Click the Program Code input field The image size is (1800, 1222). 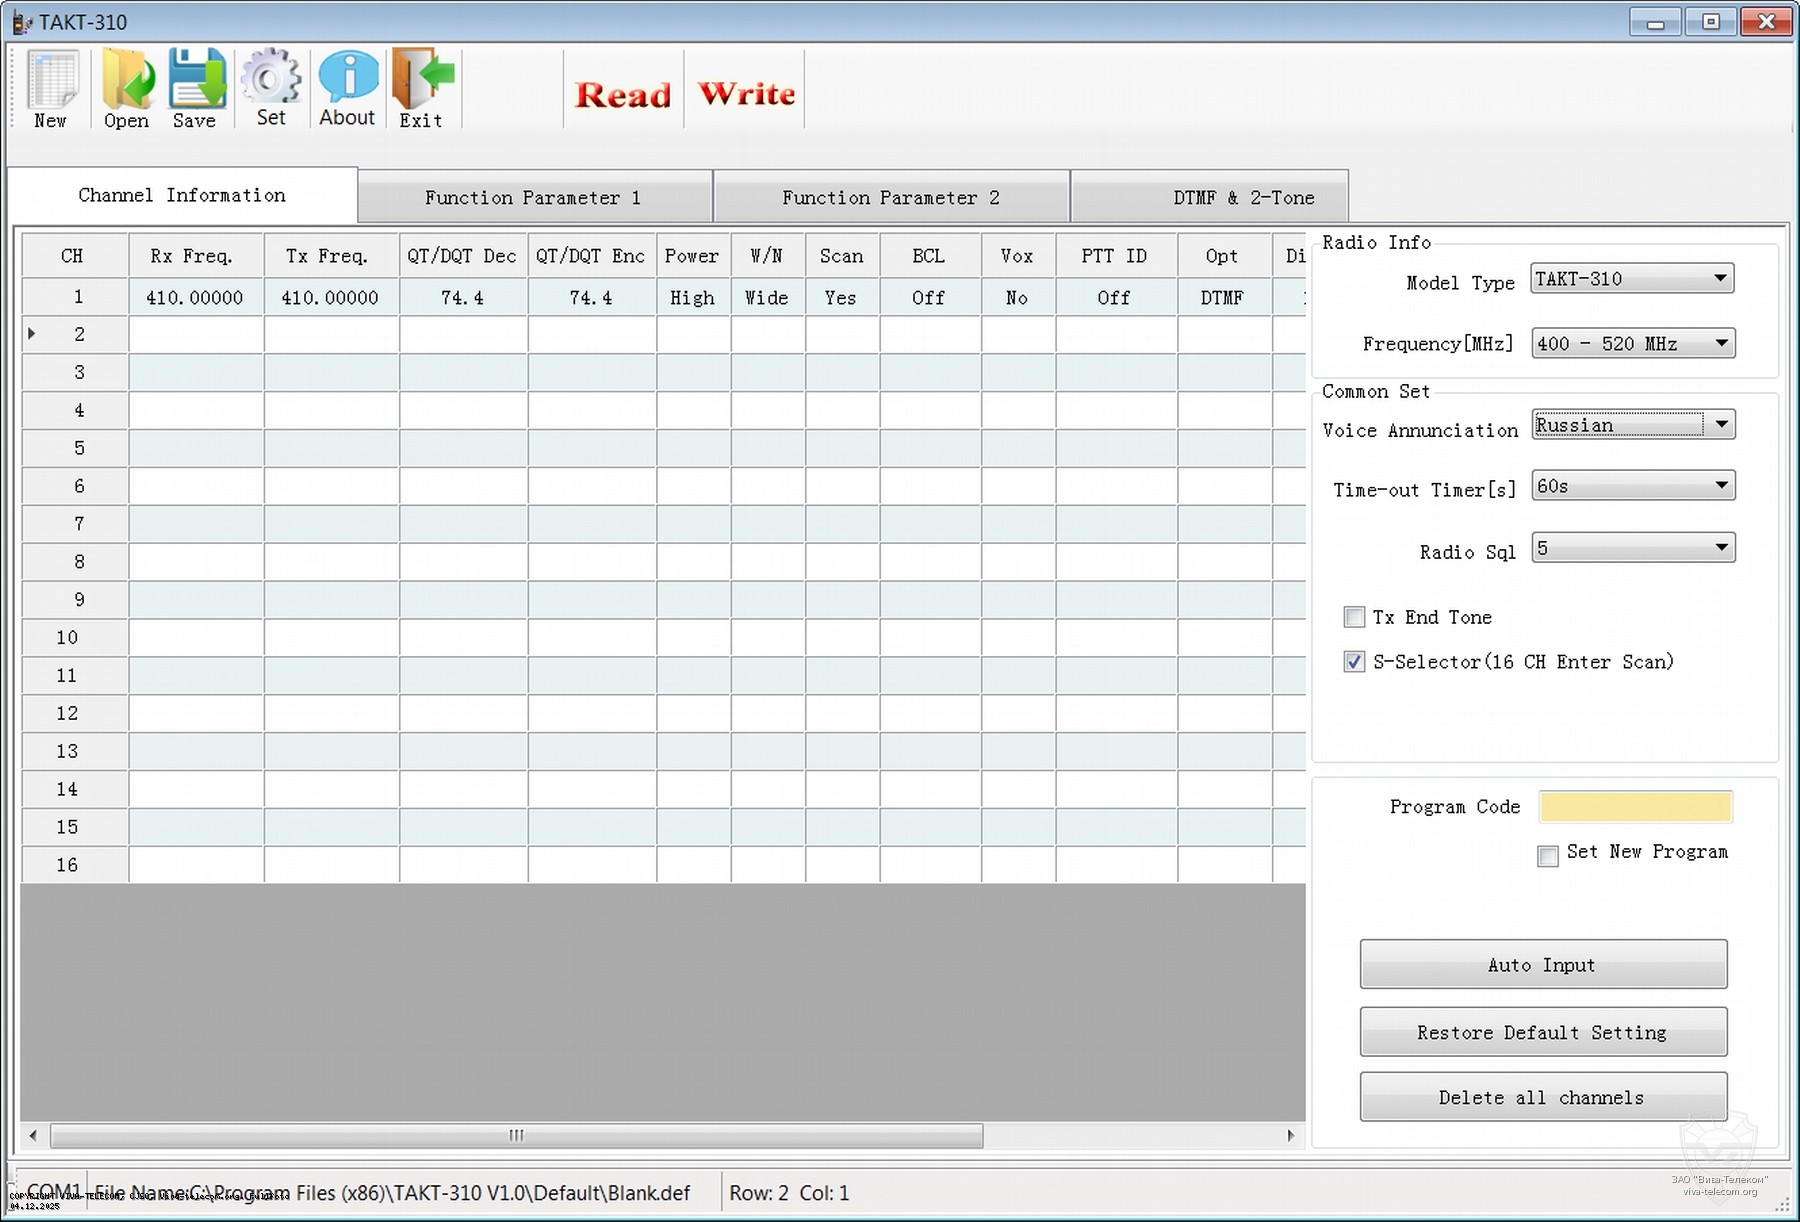tap(1635, 807)
